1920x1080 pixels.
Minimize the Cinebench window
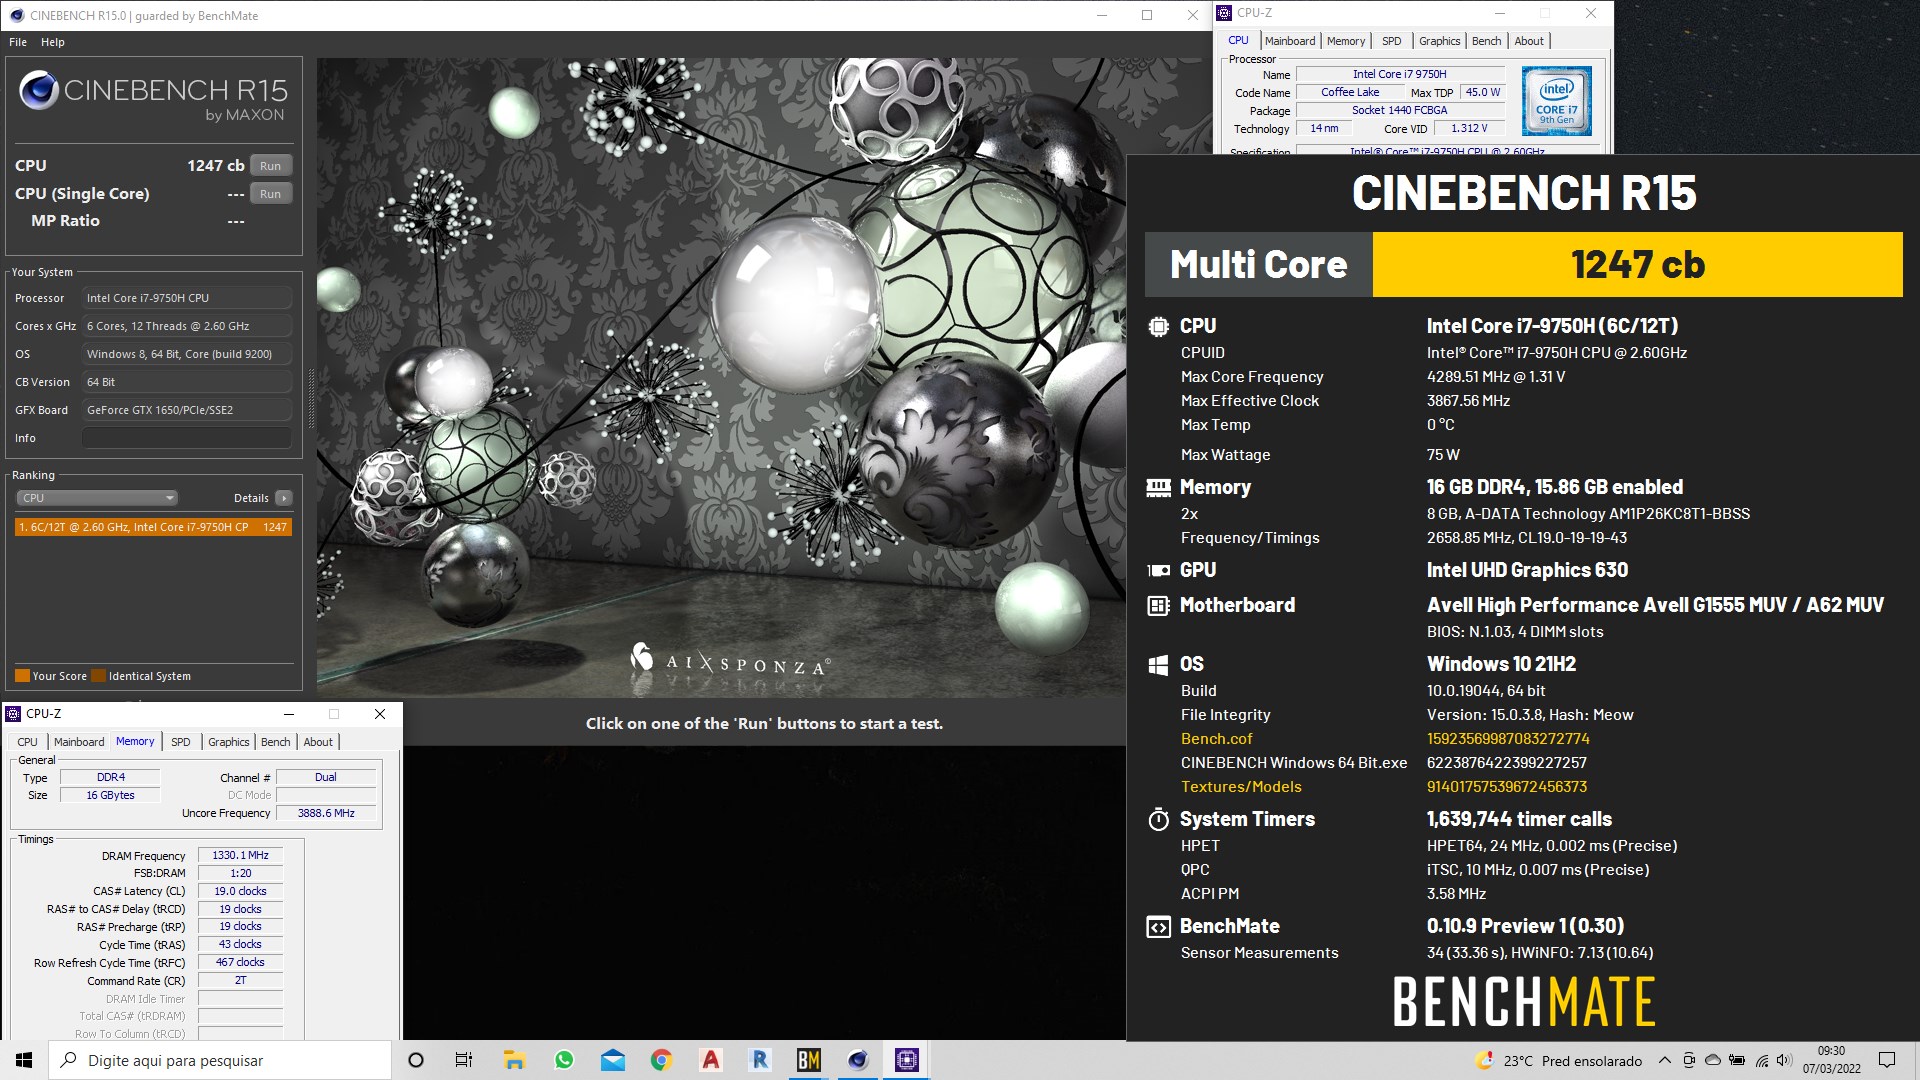[x=1102, y=15]
